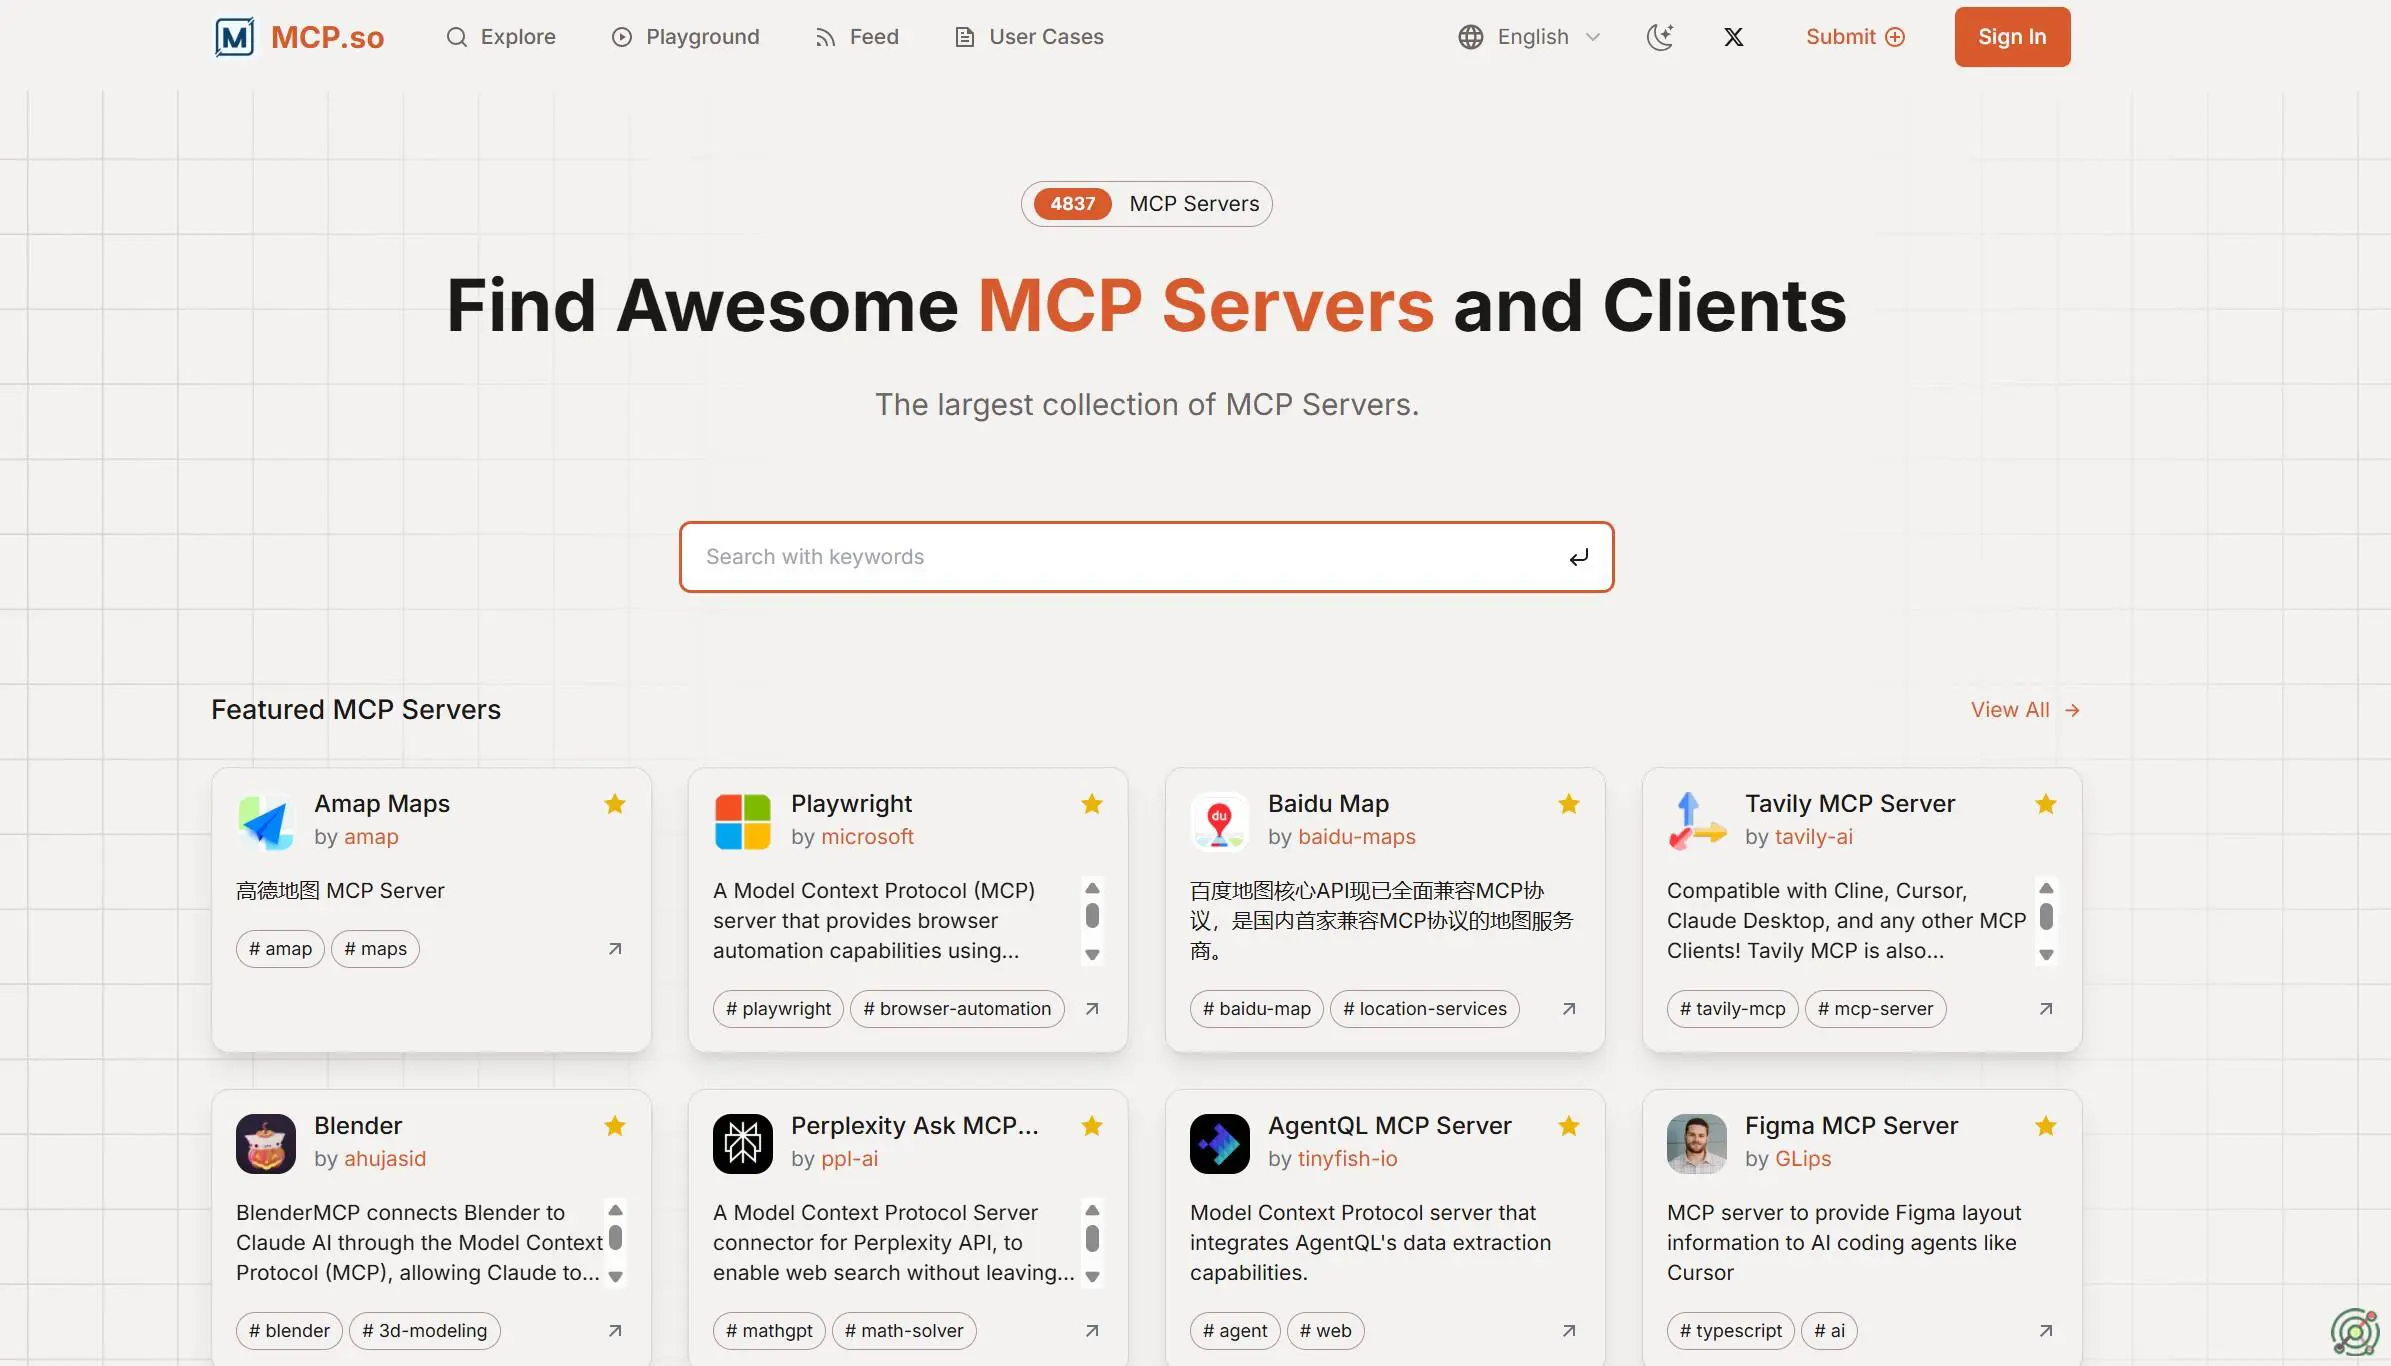This screenshot has height=1366, width=2391.
Task: Open the amap author link
Action: (371, 837)
